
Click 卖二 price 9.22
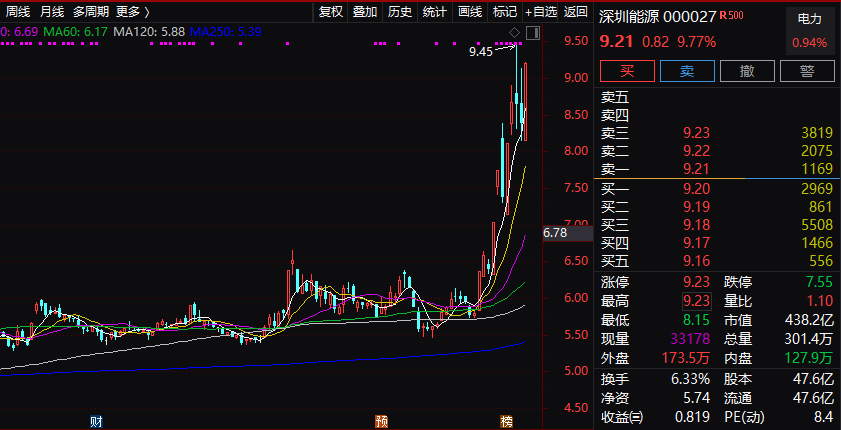point(696,151)
